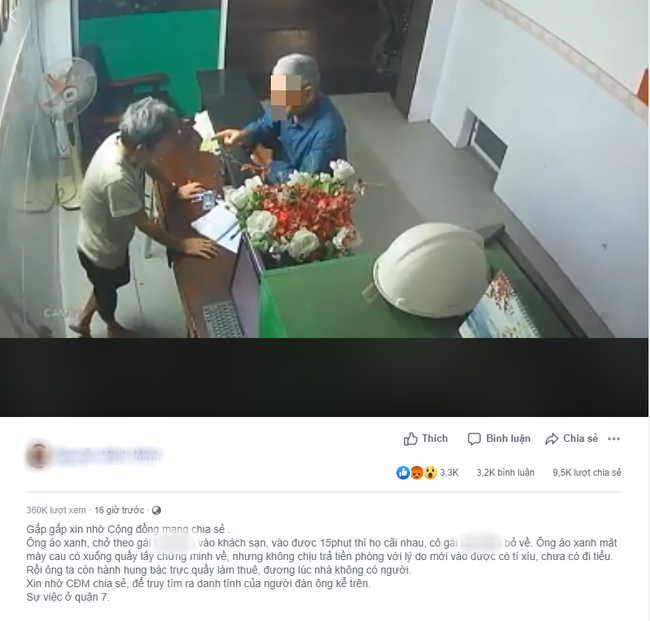Click the angry reaction emoji
The width and height of the screenshot is (650, 621).
pyautogui.click(x=417, y=473)
